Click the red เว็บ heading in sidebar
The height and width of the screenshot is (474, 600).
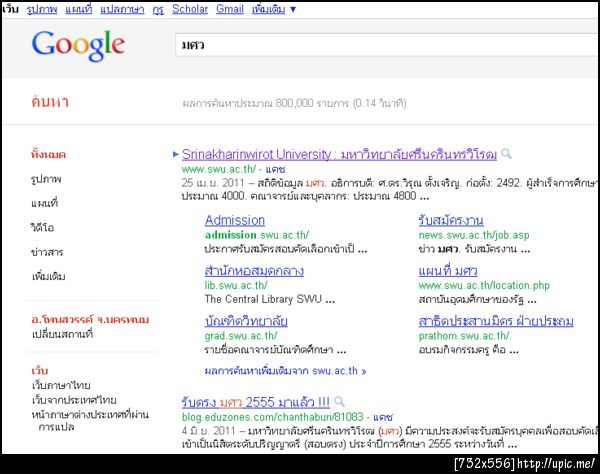pos(40,370)
